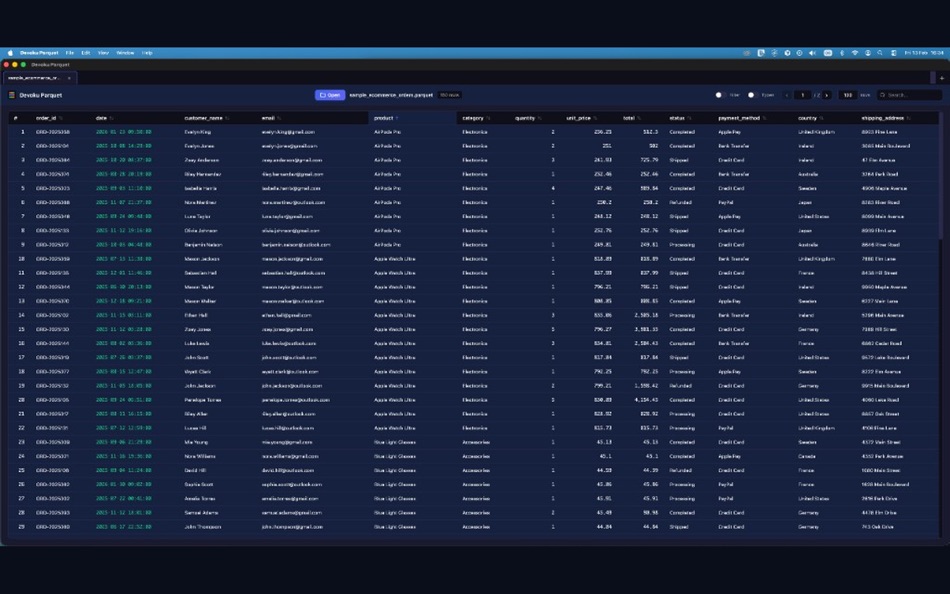
Task: Click total 4,154.43 in Penelope Torres row
Action: [x=646, y=400]
